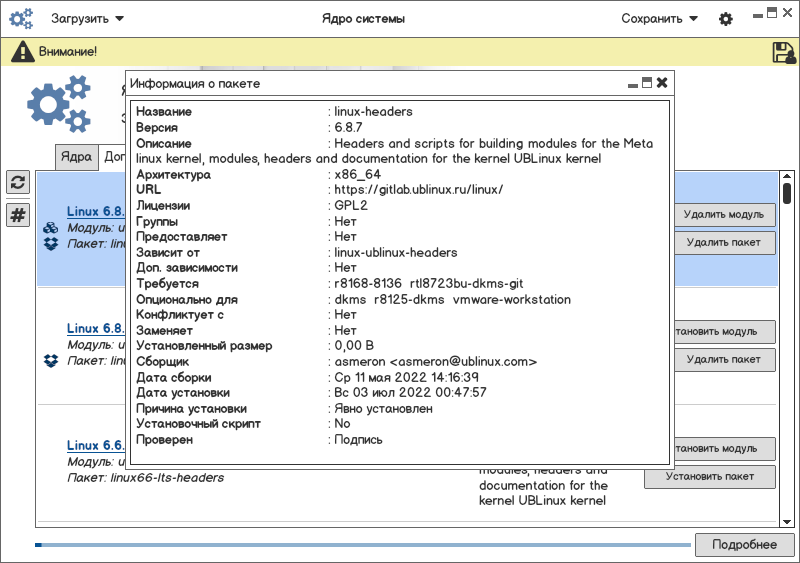Click the large gears logo image
Image resolution: width=800 pixels, height=563 pixels.
pos(59,104)
